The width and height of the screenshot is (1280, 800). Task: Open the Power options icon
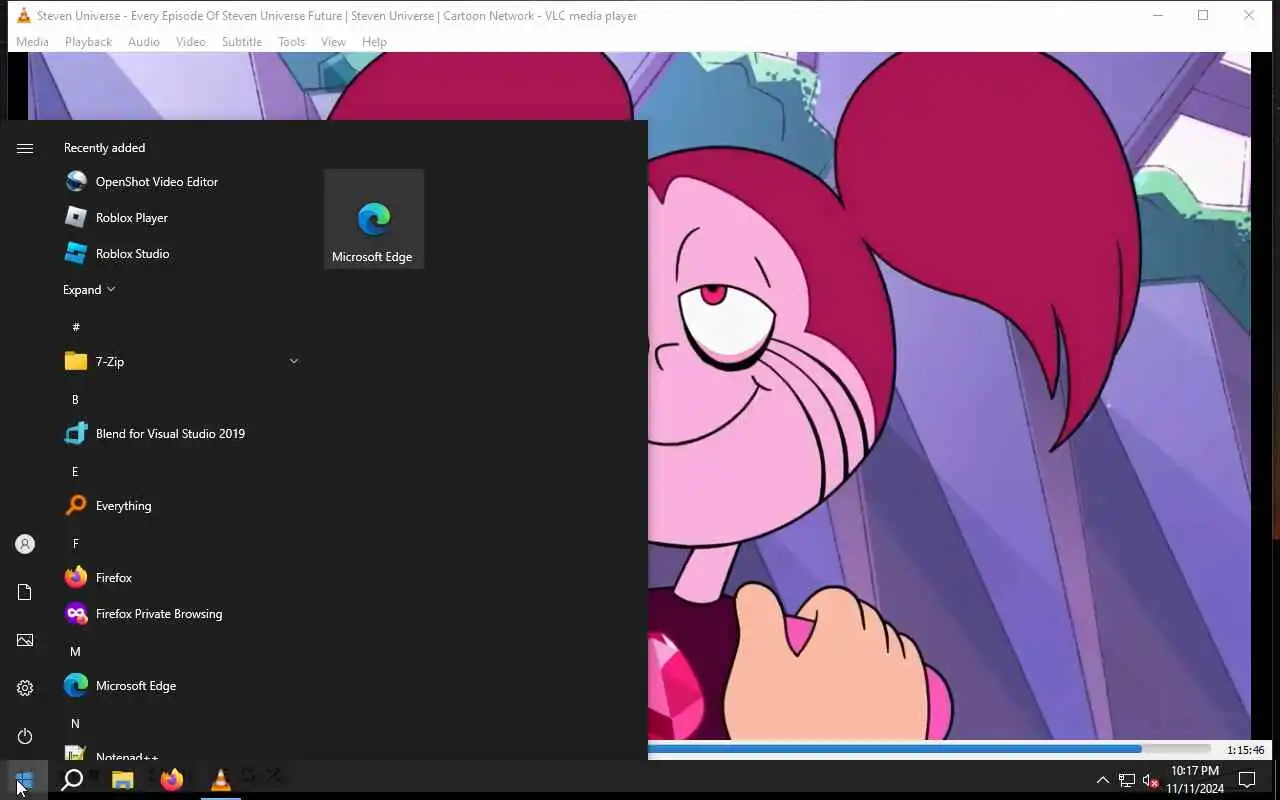pos(25,736)
